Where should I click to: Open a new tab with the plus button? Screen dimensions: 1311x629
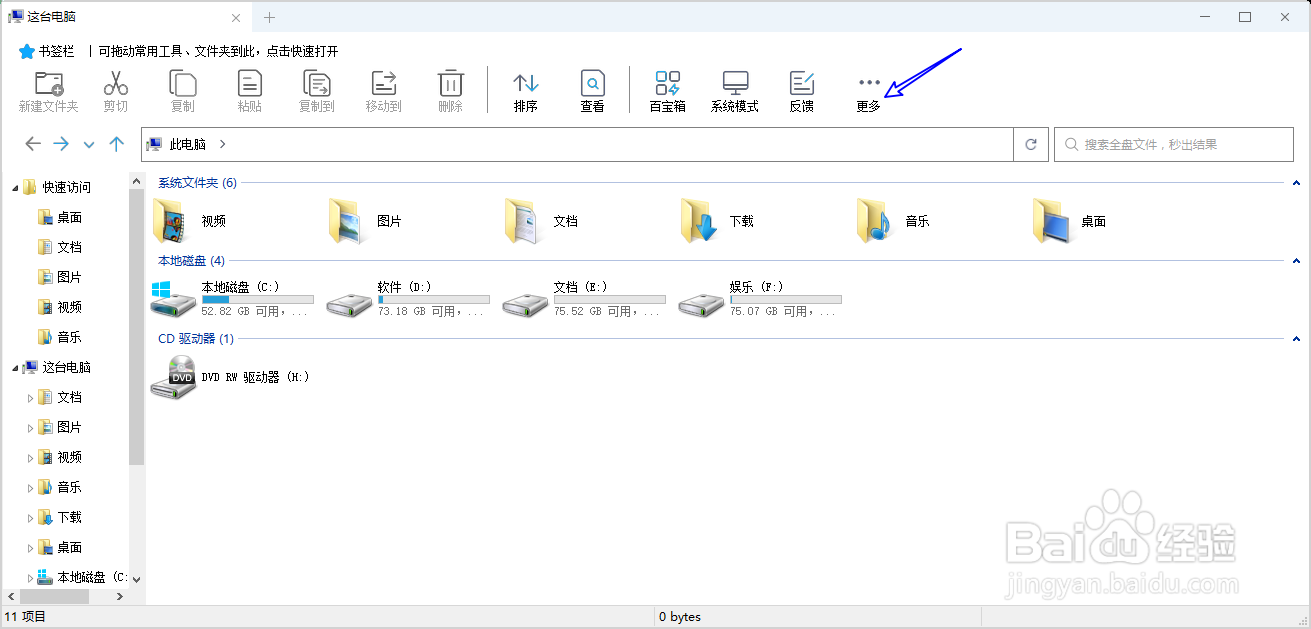tap(269, 17)
